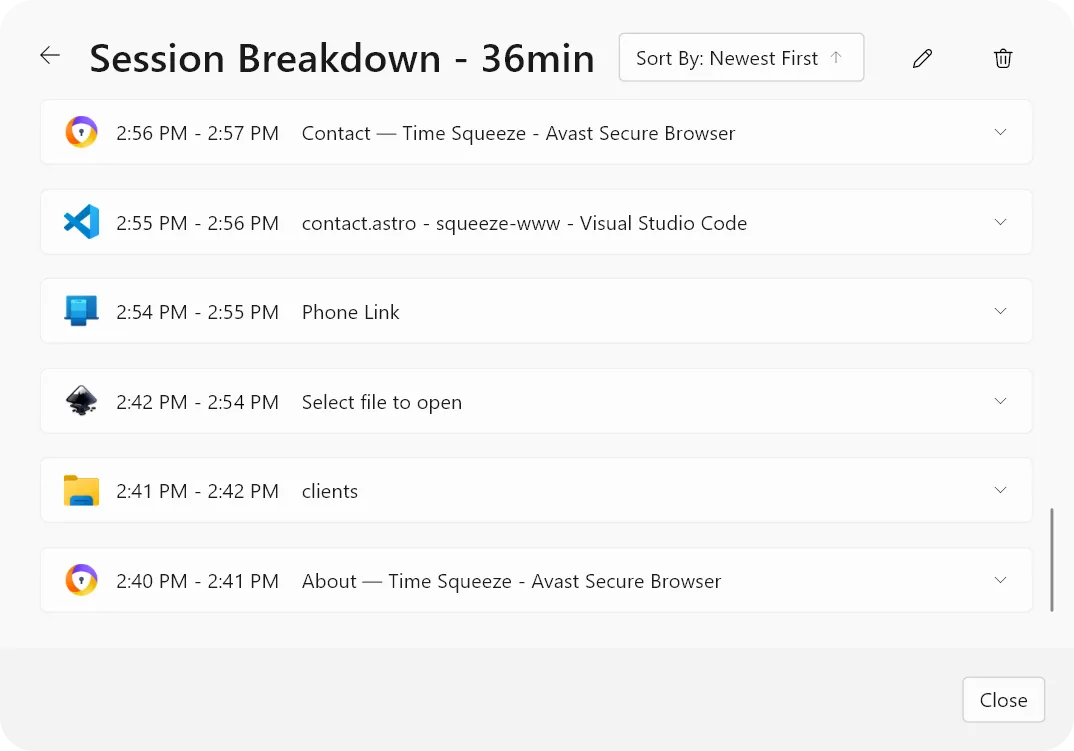Click Avast browser icon in Contact row
1074x751 pixels.
click(x=81, y=133)
